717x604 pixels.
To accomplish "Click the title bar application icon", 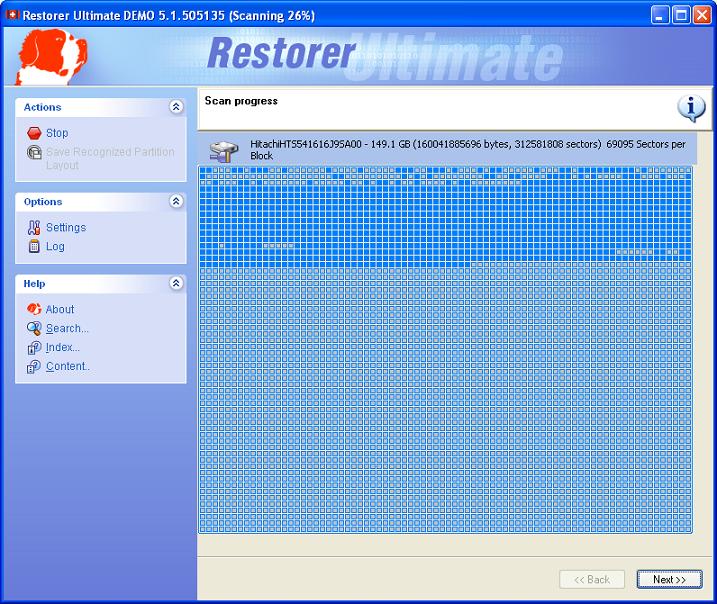I will pos(12,15).
